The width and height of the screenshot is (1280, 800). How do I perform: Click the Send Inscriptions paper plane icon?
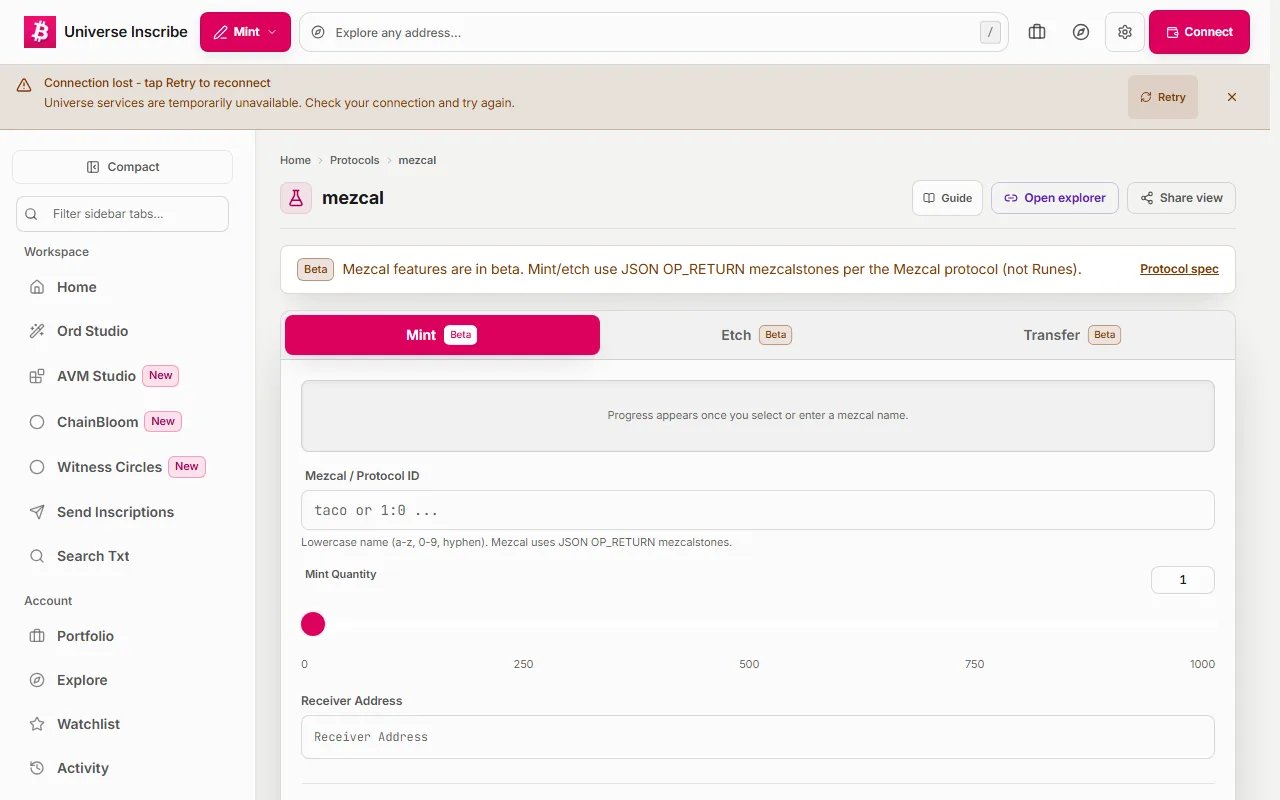(37, 512)
